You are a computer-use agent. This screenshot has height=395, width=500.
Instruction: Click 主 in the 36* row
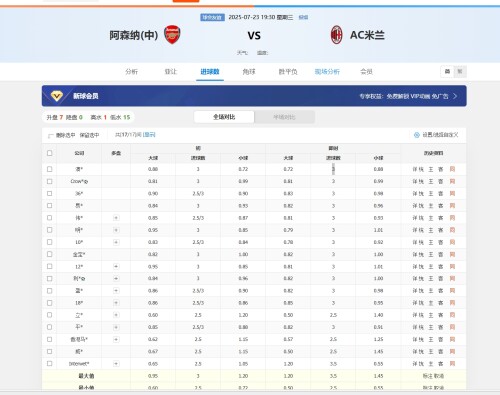[431, 194]
